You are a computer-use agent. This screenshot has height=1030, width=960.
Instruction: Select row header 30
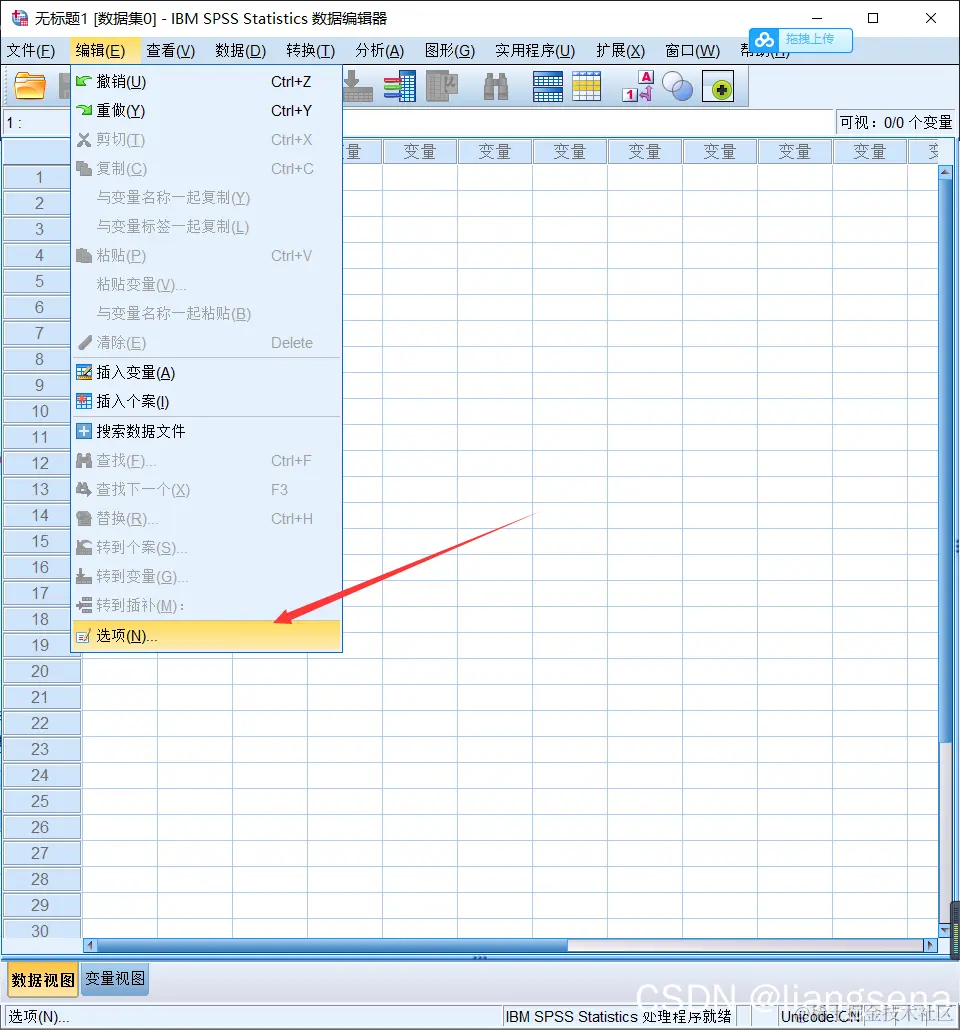(x=42, y=930)
